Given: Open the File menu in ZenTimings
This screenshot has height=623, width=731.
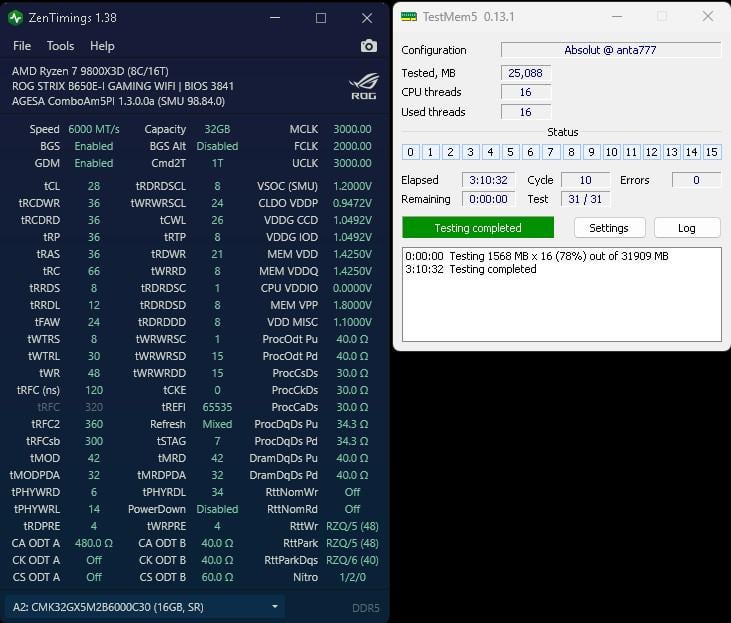Looking at the screenshot, I should (22, 46).
